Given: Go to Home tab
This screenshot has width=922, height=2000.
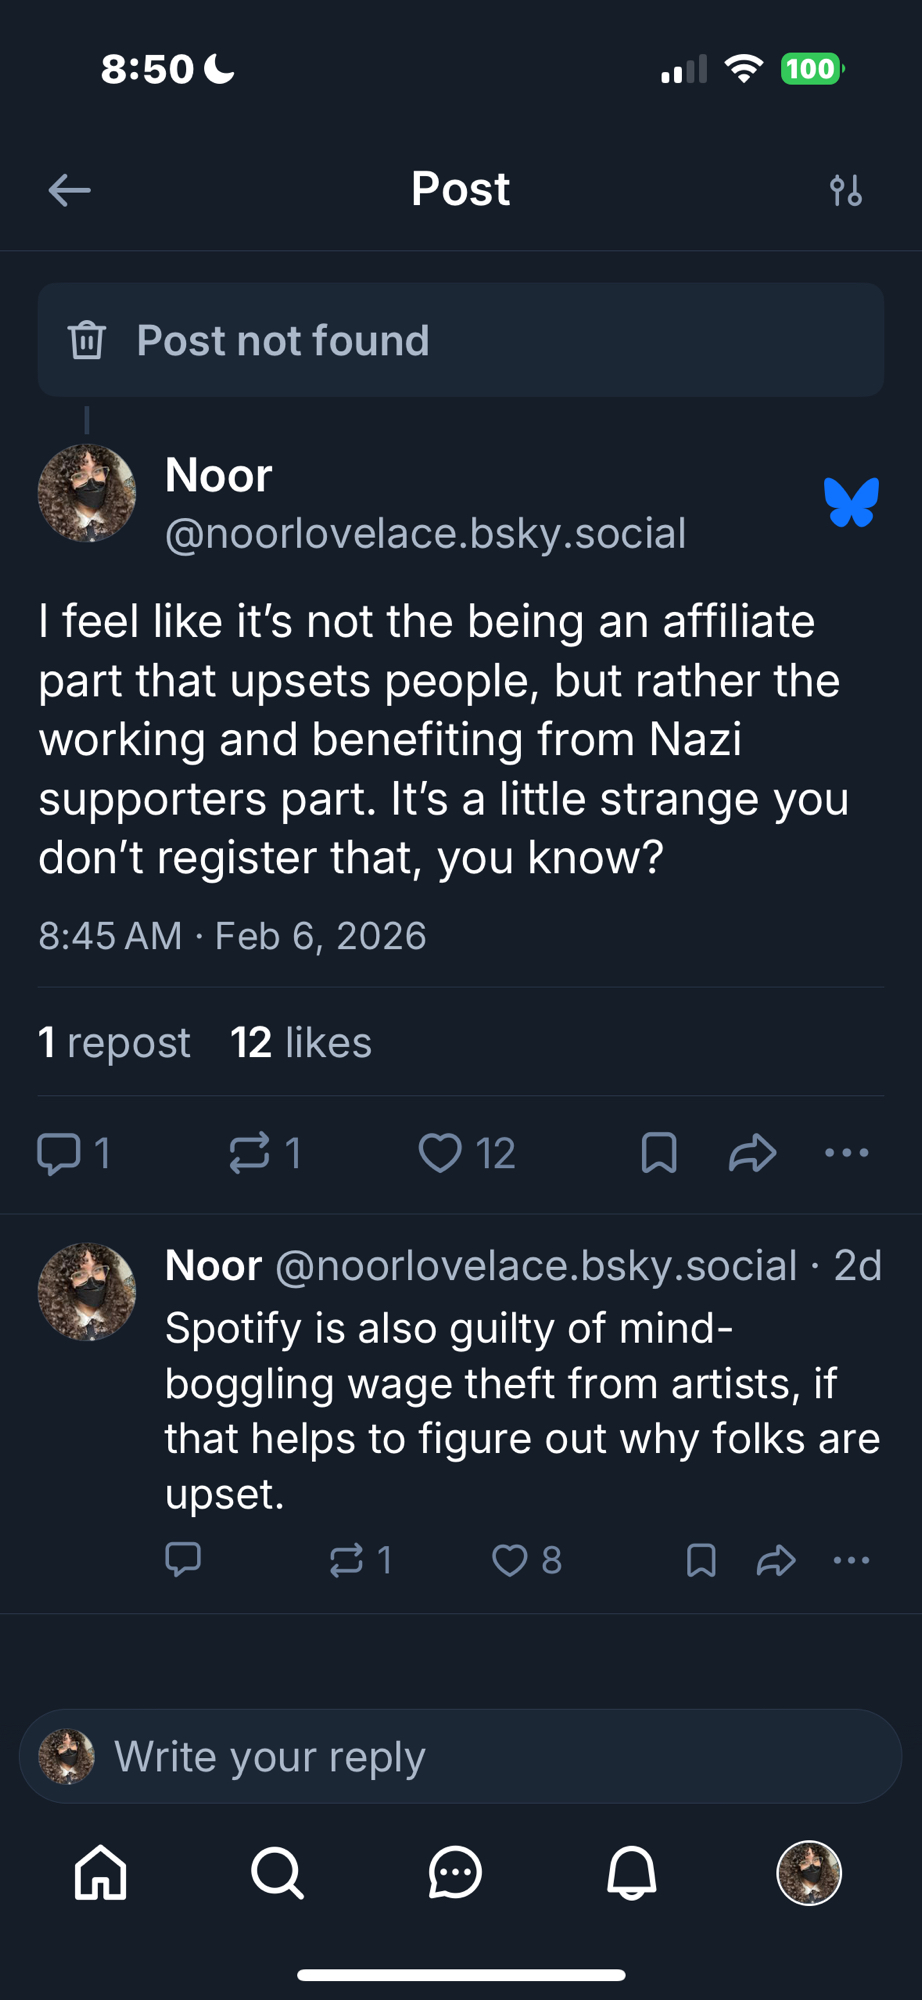Looking at the screenshot, I should [101, 1872].
